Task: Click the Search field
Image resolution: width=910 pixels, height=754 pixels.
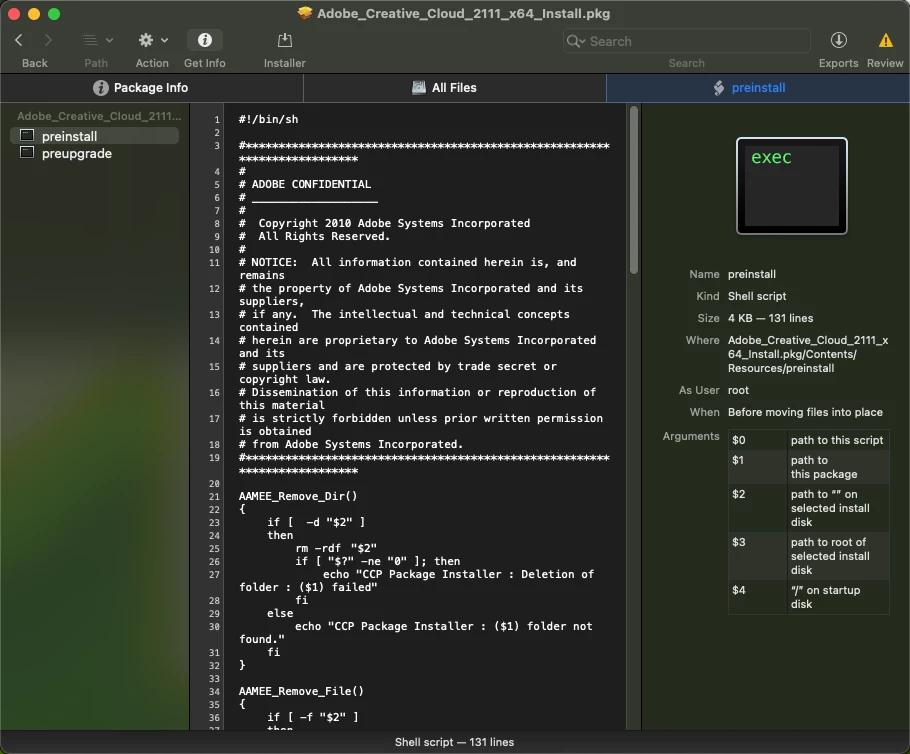Action: [x=687, y=41]
